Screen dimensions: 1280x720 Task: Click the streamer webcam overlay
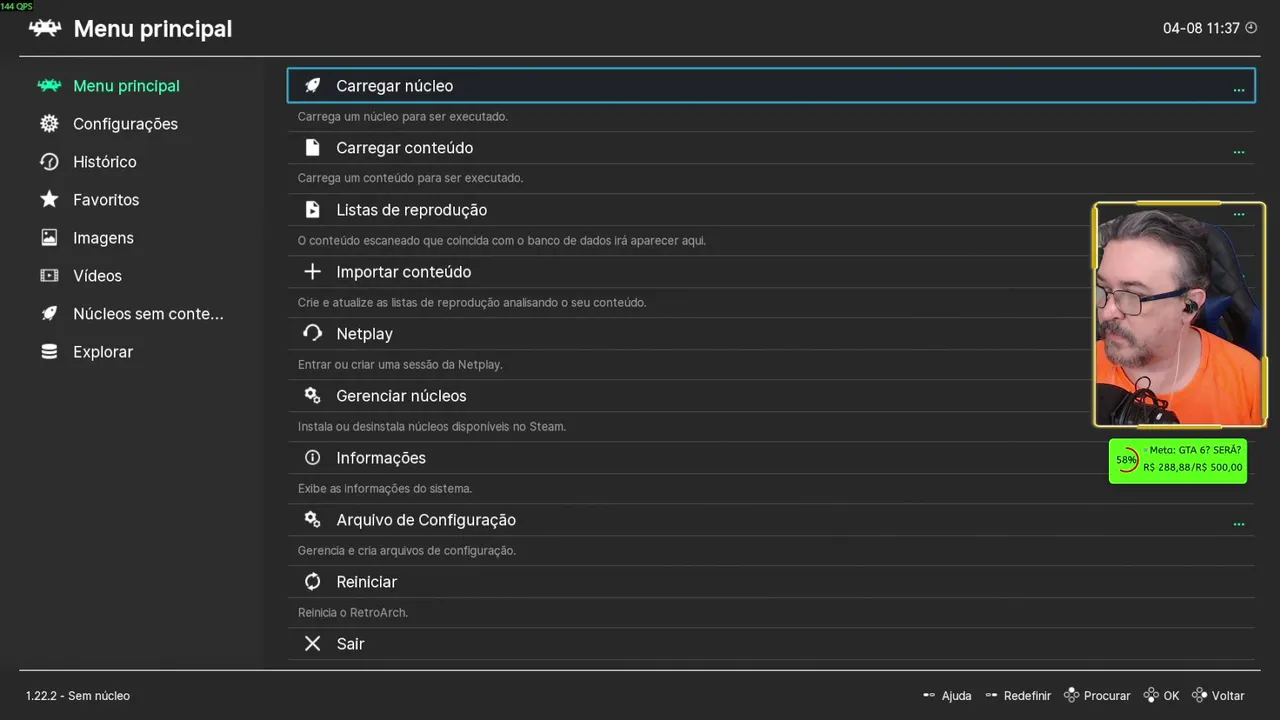click(1180, 315)
